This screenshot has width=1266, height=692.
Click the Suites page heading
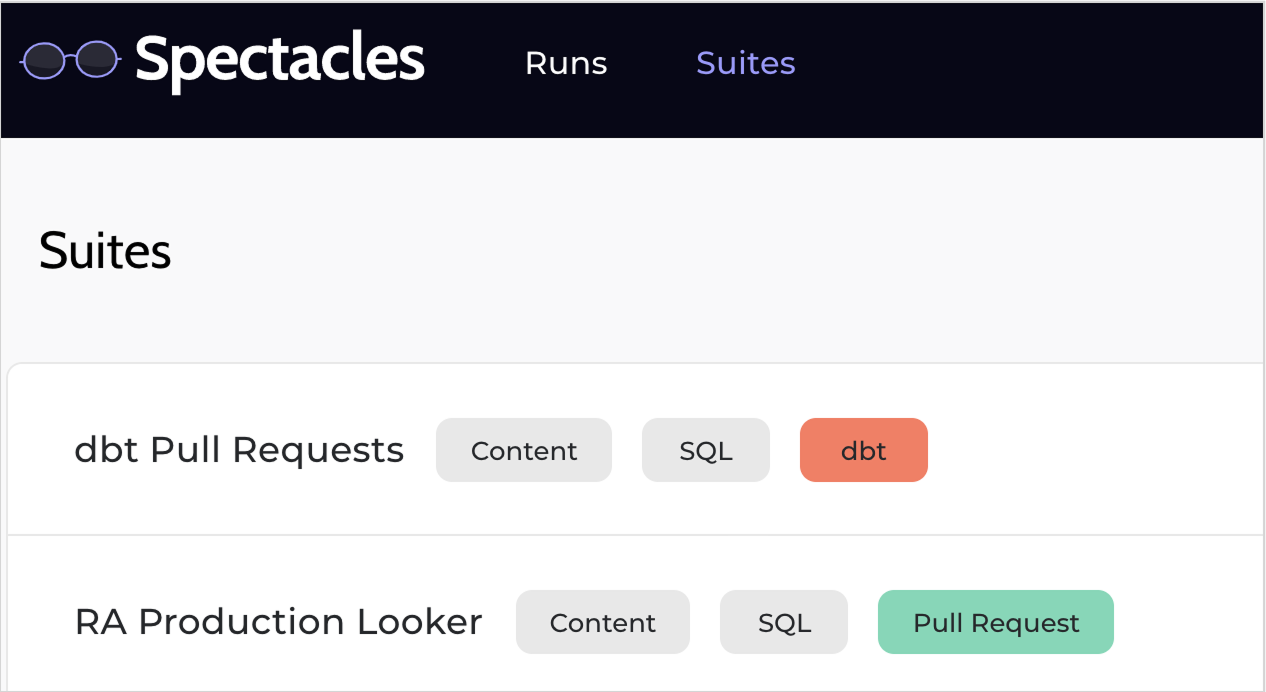(x=105, y=251)
